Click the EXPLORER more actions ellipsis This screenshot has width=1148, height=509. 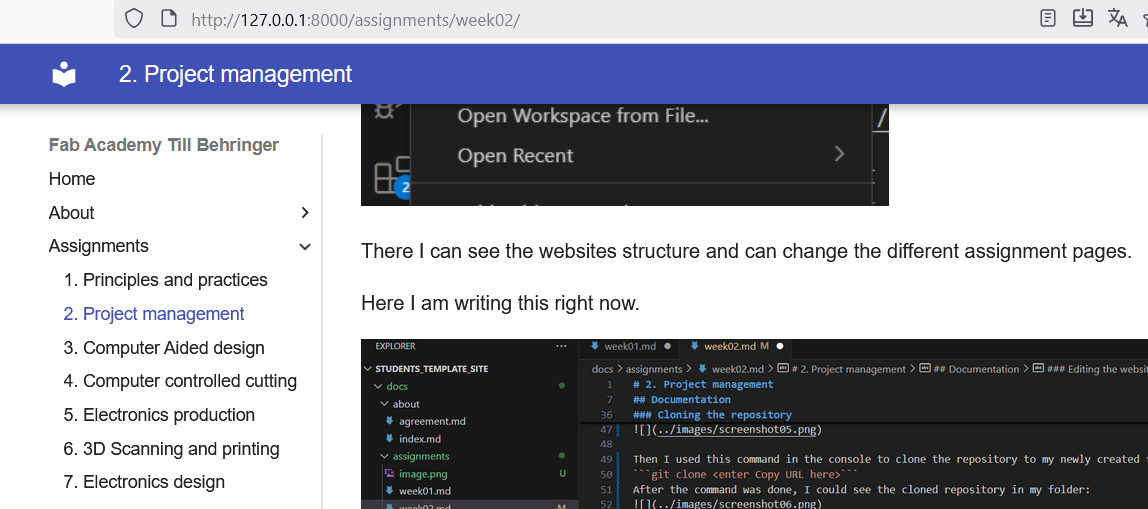pyautogui.click(x=561, y=346)
